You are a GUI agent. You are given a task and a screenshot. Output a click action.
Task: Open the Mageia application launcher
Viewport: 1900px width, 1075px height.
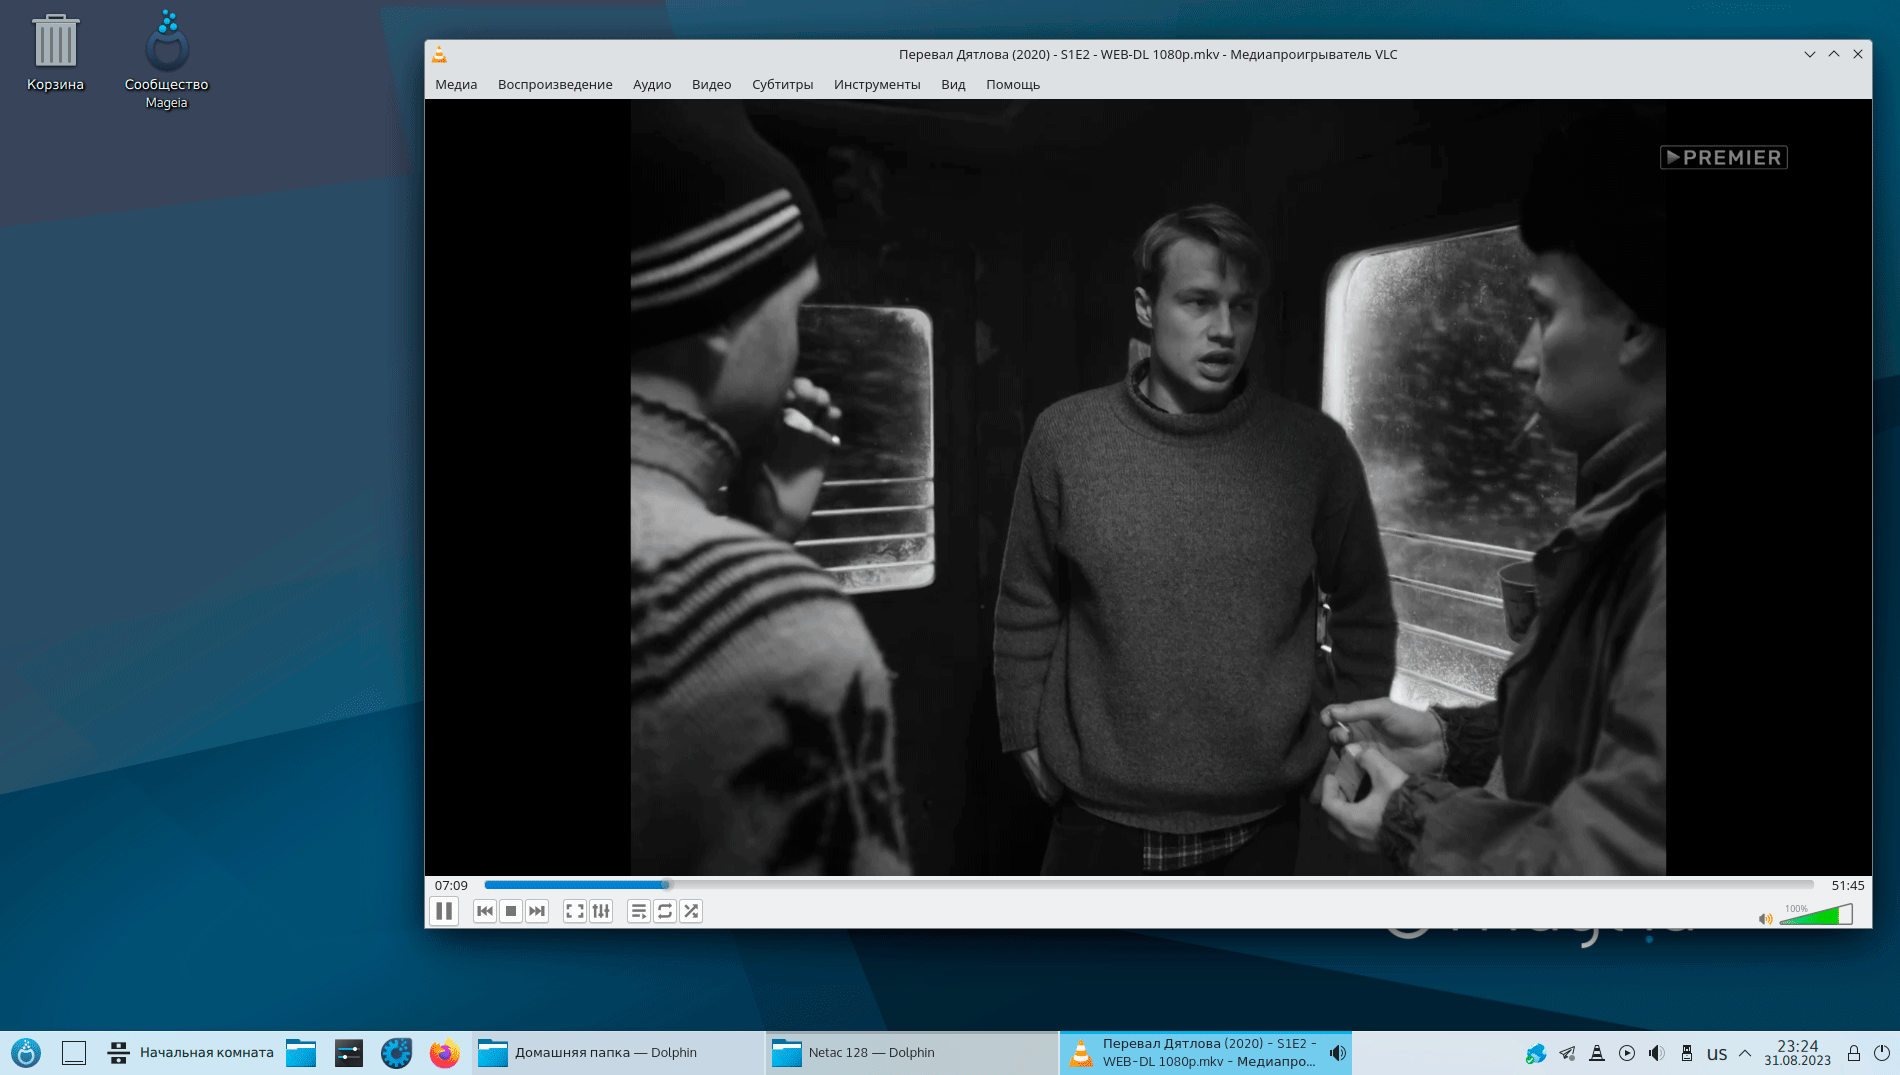(26, 1053)
